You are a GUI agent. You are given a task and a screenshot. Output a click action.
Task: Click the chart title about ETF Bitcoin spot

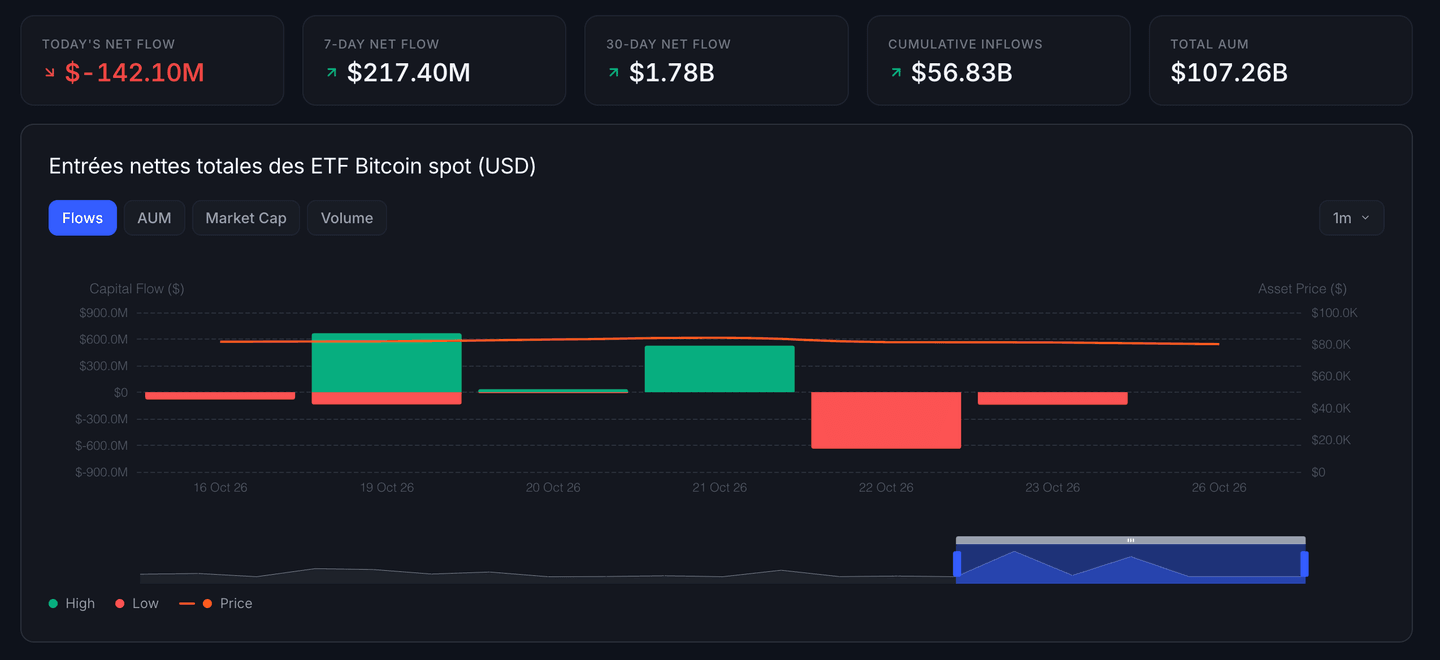pos(292,166)
